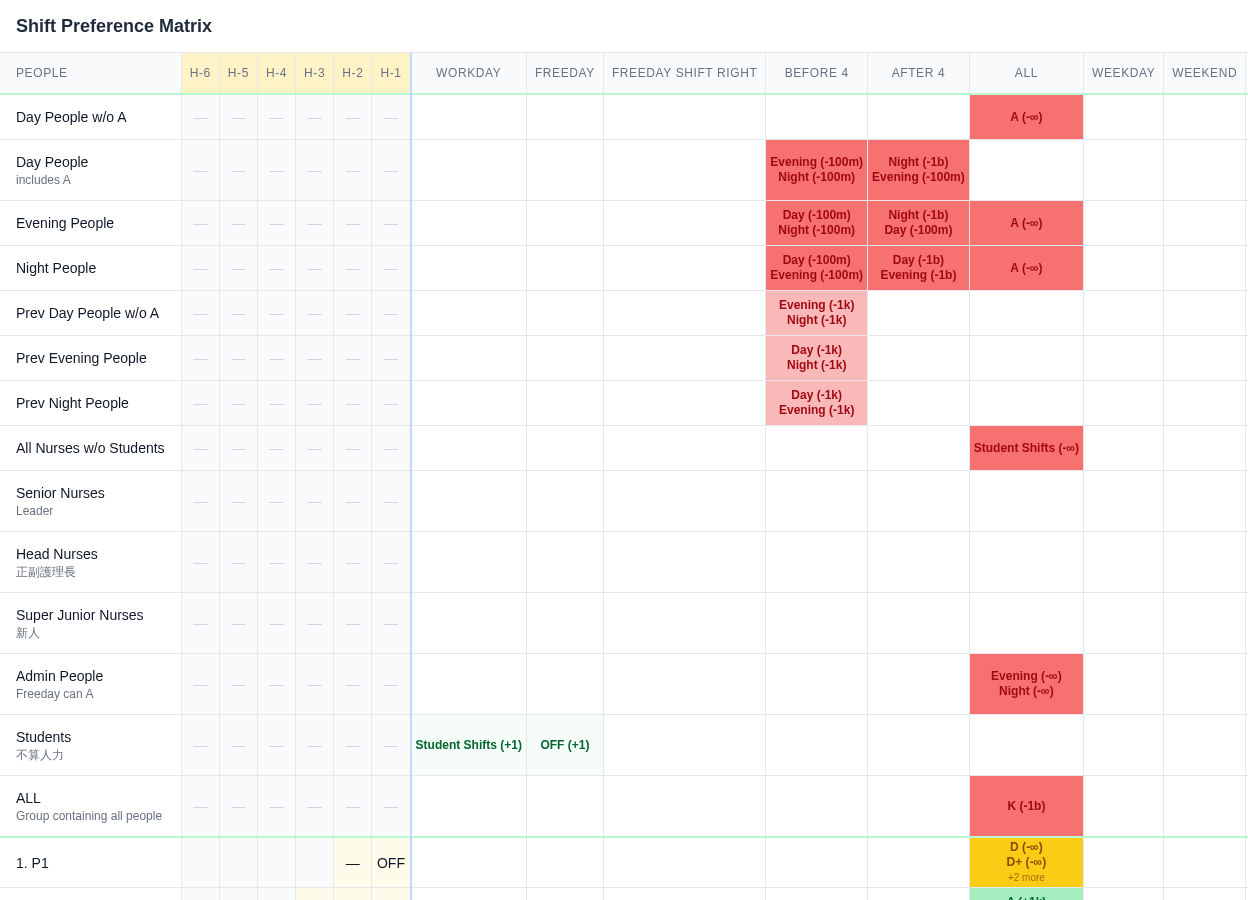Edit Night People ALL A (-∞) cell
Viewport: 1248px width, 900px height.
click(1026, 268)
